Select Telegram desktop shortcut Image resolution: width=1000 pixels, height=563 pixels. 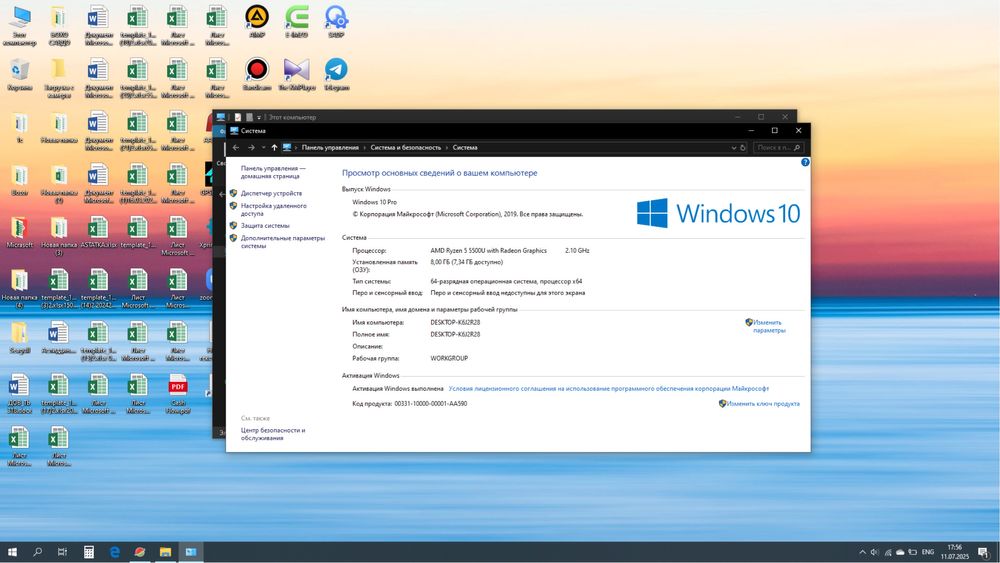click(336, 75)
